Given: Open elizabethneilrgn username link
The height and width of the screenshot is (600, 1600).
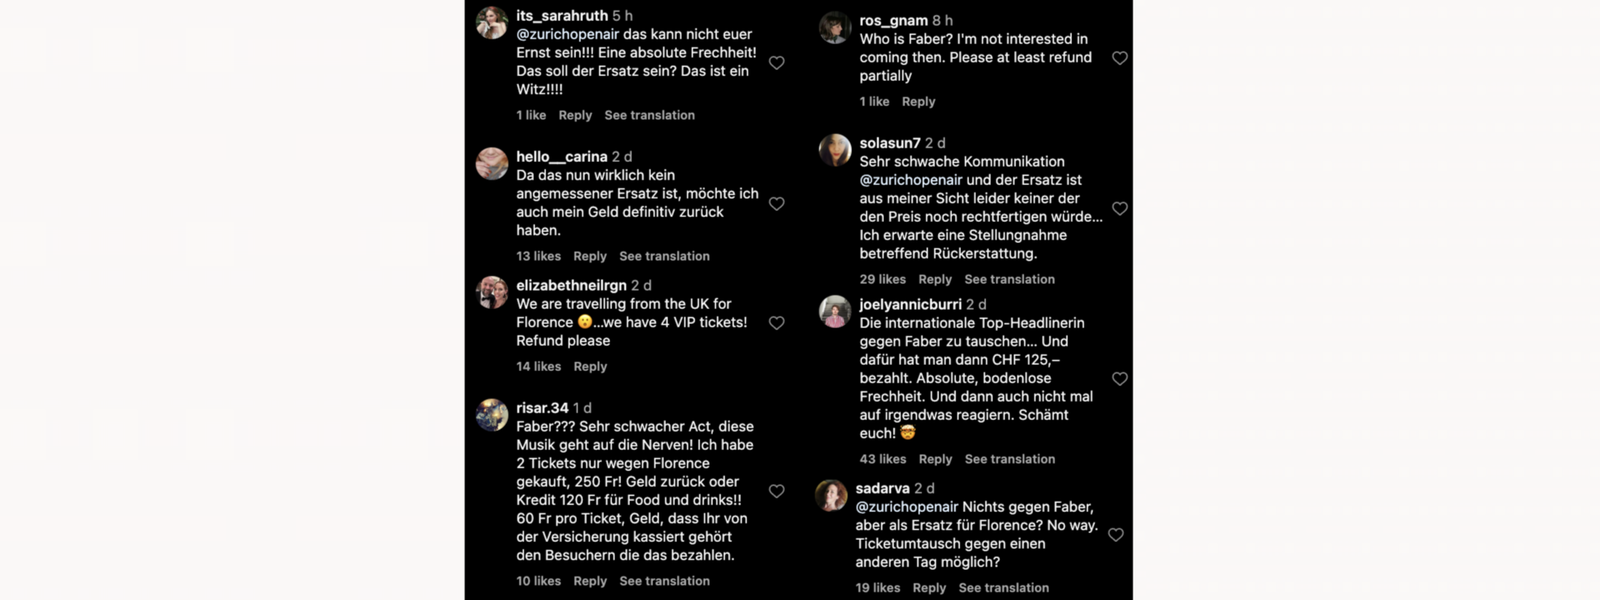Looking at the screenshot, I should tap(571, 285).
